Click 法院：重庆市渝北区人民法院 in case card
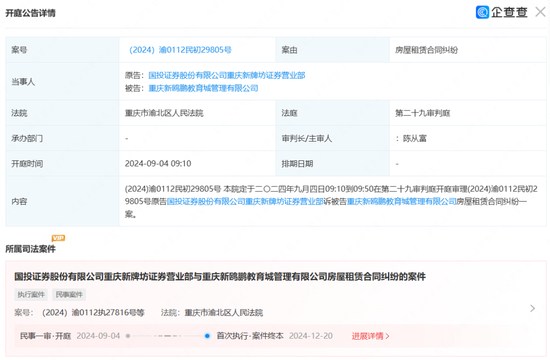 [212, 312]
